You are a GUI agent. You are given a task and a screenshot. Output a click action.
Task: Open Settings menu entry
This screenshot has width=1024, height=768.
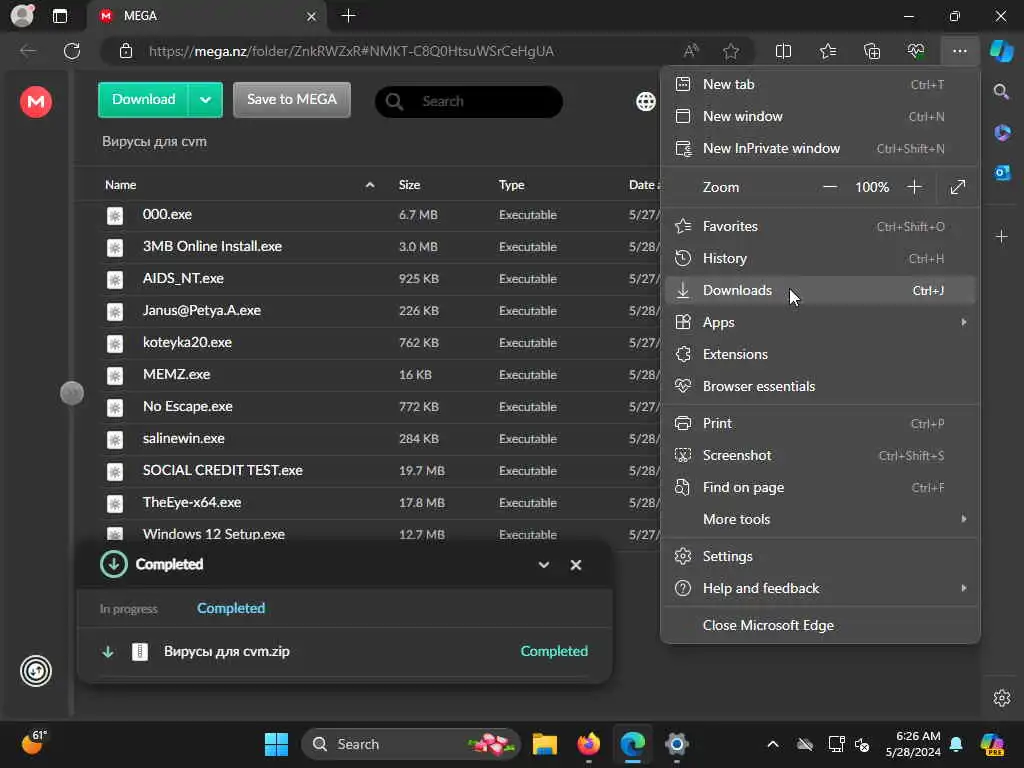click(x=820, y=556)
